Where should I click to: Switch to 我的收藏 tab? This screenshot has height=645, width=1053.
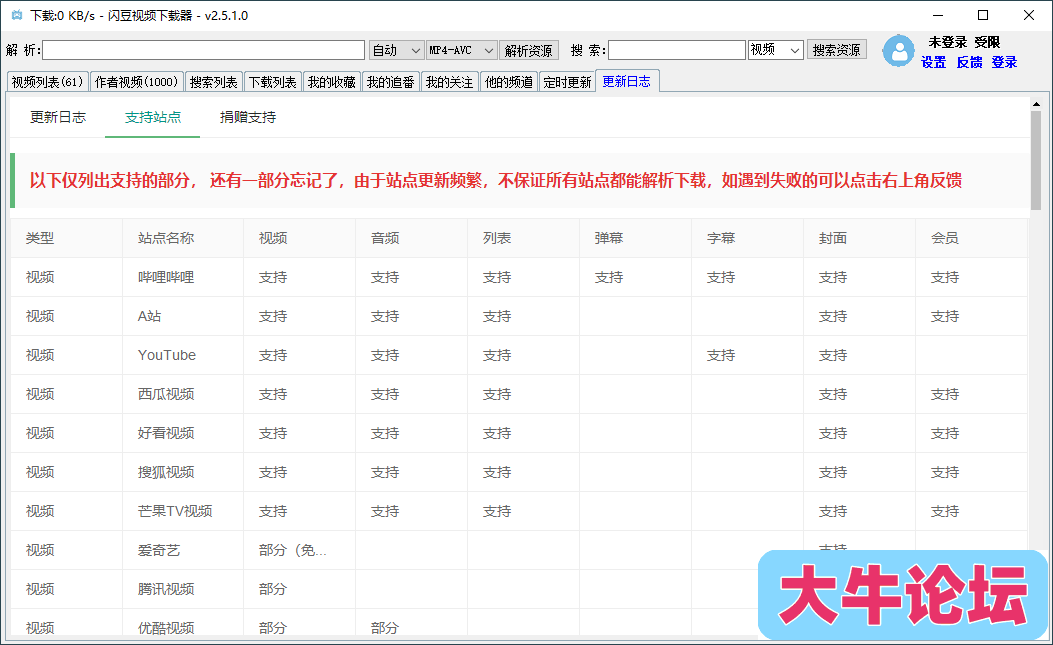(x=332, y=82)
